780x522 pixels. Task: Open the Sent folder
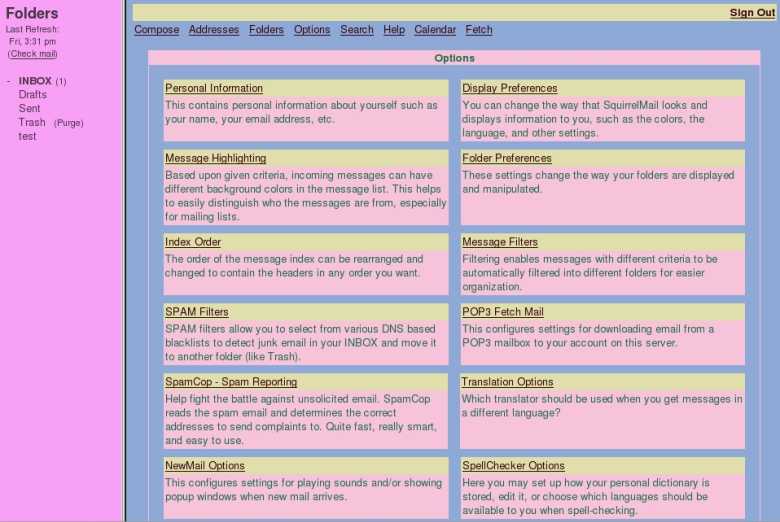pyautogui.click(x=29, y=109)
